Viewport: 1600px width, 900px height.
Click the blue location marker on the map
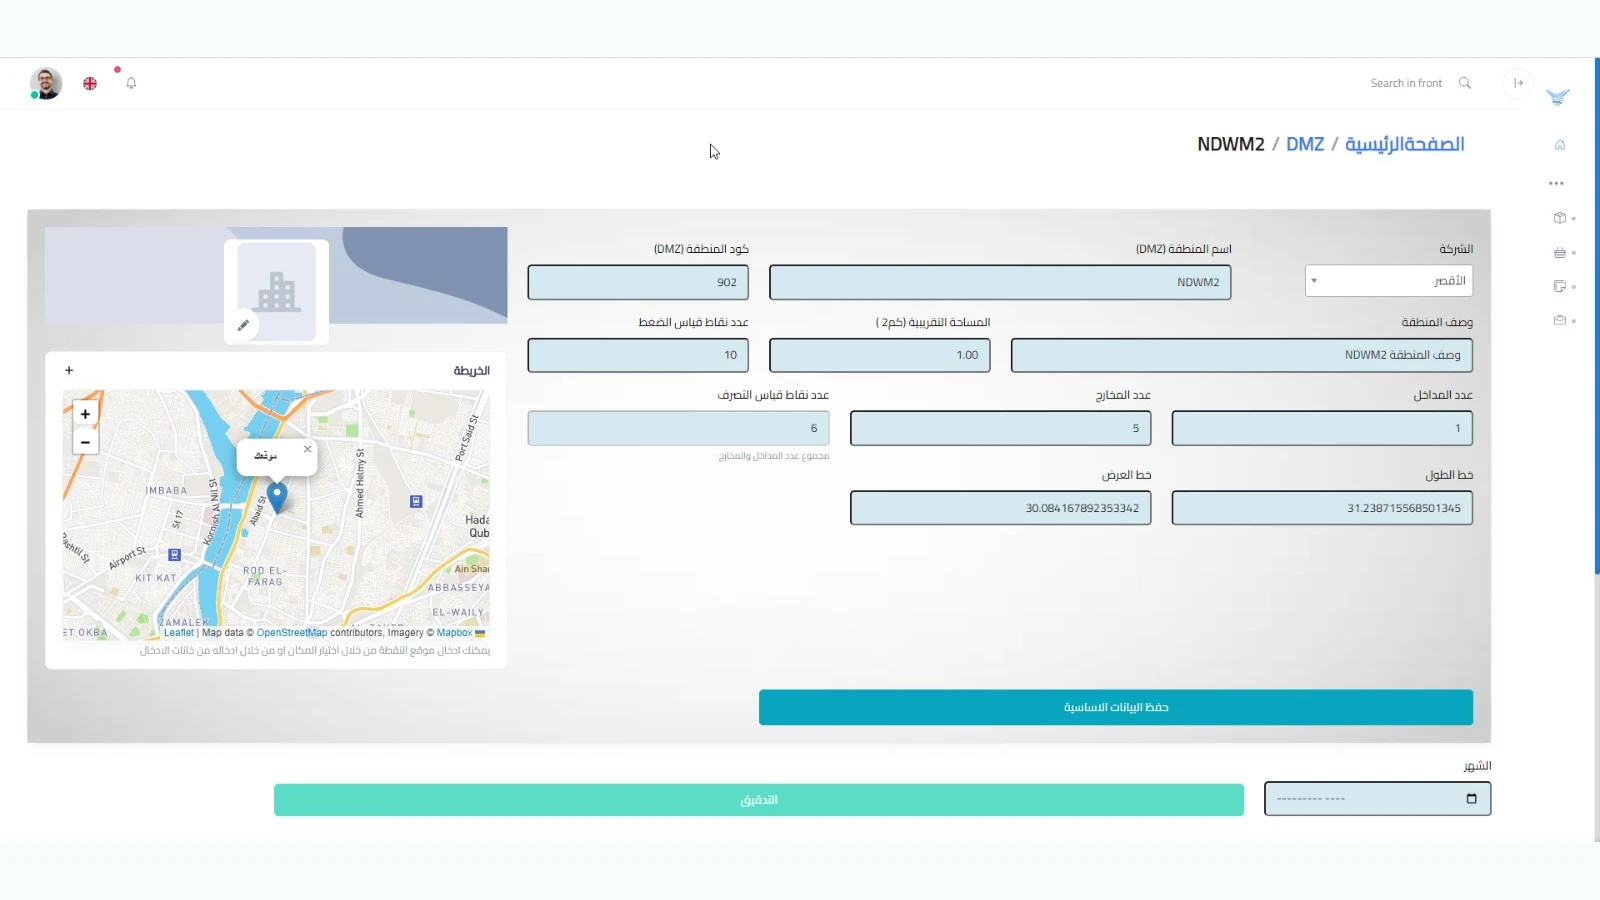(277, 497)
